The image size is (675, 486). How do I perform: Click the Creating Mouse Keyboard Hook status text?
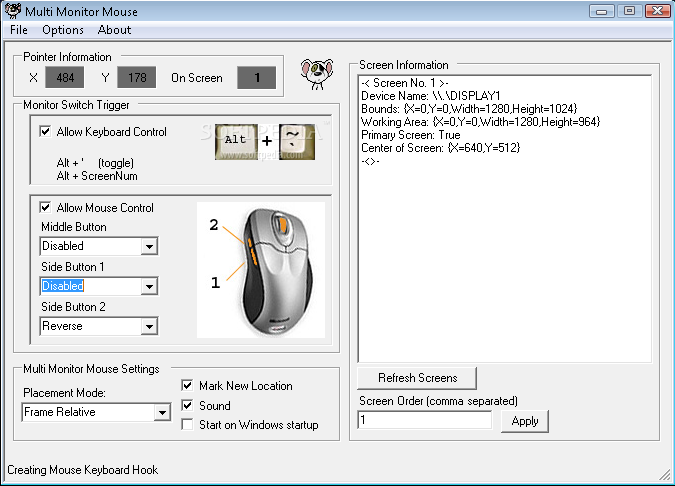tap(83, 470)
